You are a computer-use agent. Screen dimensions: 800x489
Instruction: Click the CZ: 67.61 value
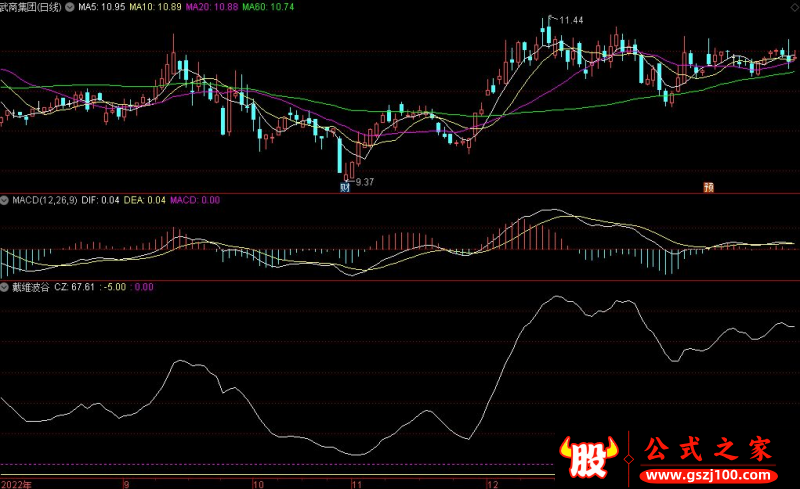pos(74,287)
